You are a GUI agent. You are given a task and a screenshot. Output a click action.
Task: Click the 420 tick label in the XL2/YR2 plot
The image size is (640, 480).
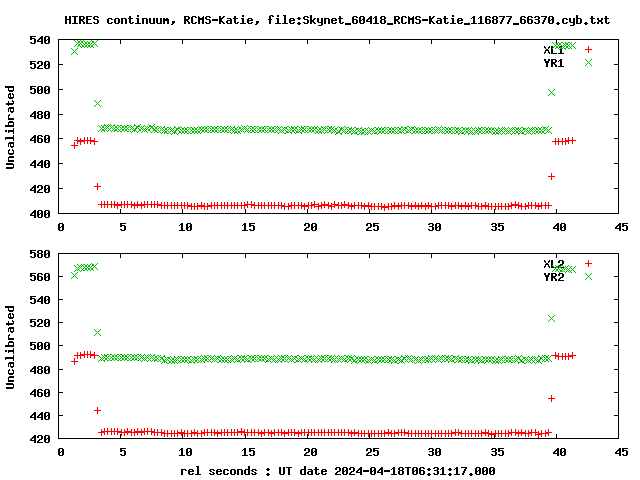click(x=40, y=439)
